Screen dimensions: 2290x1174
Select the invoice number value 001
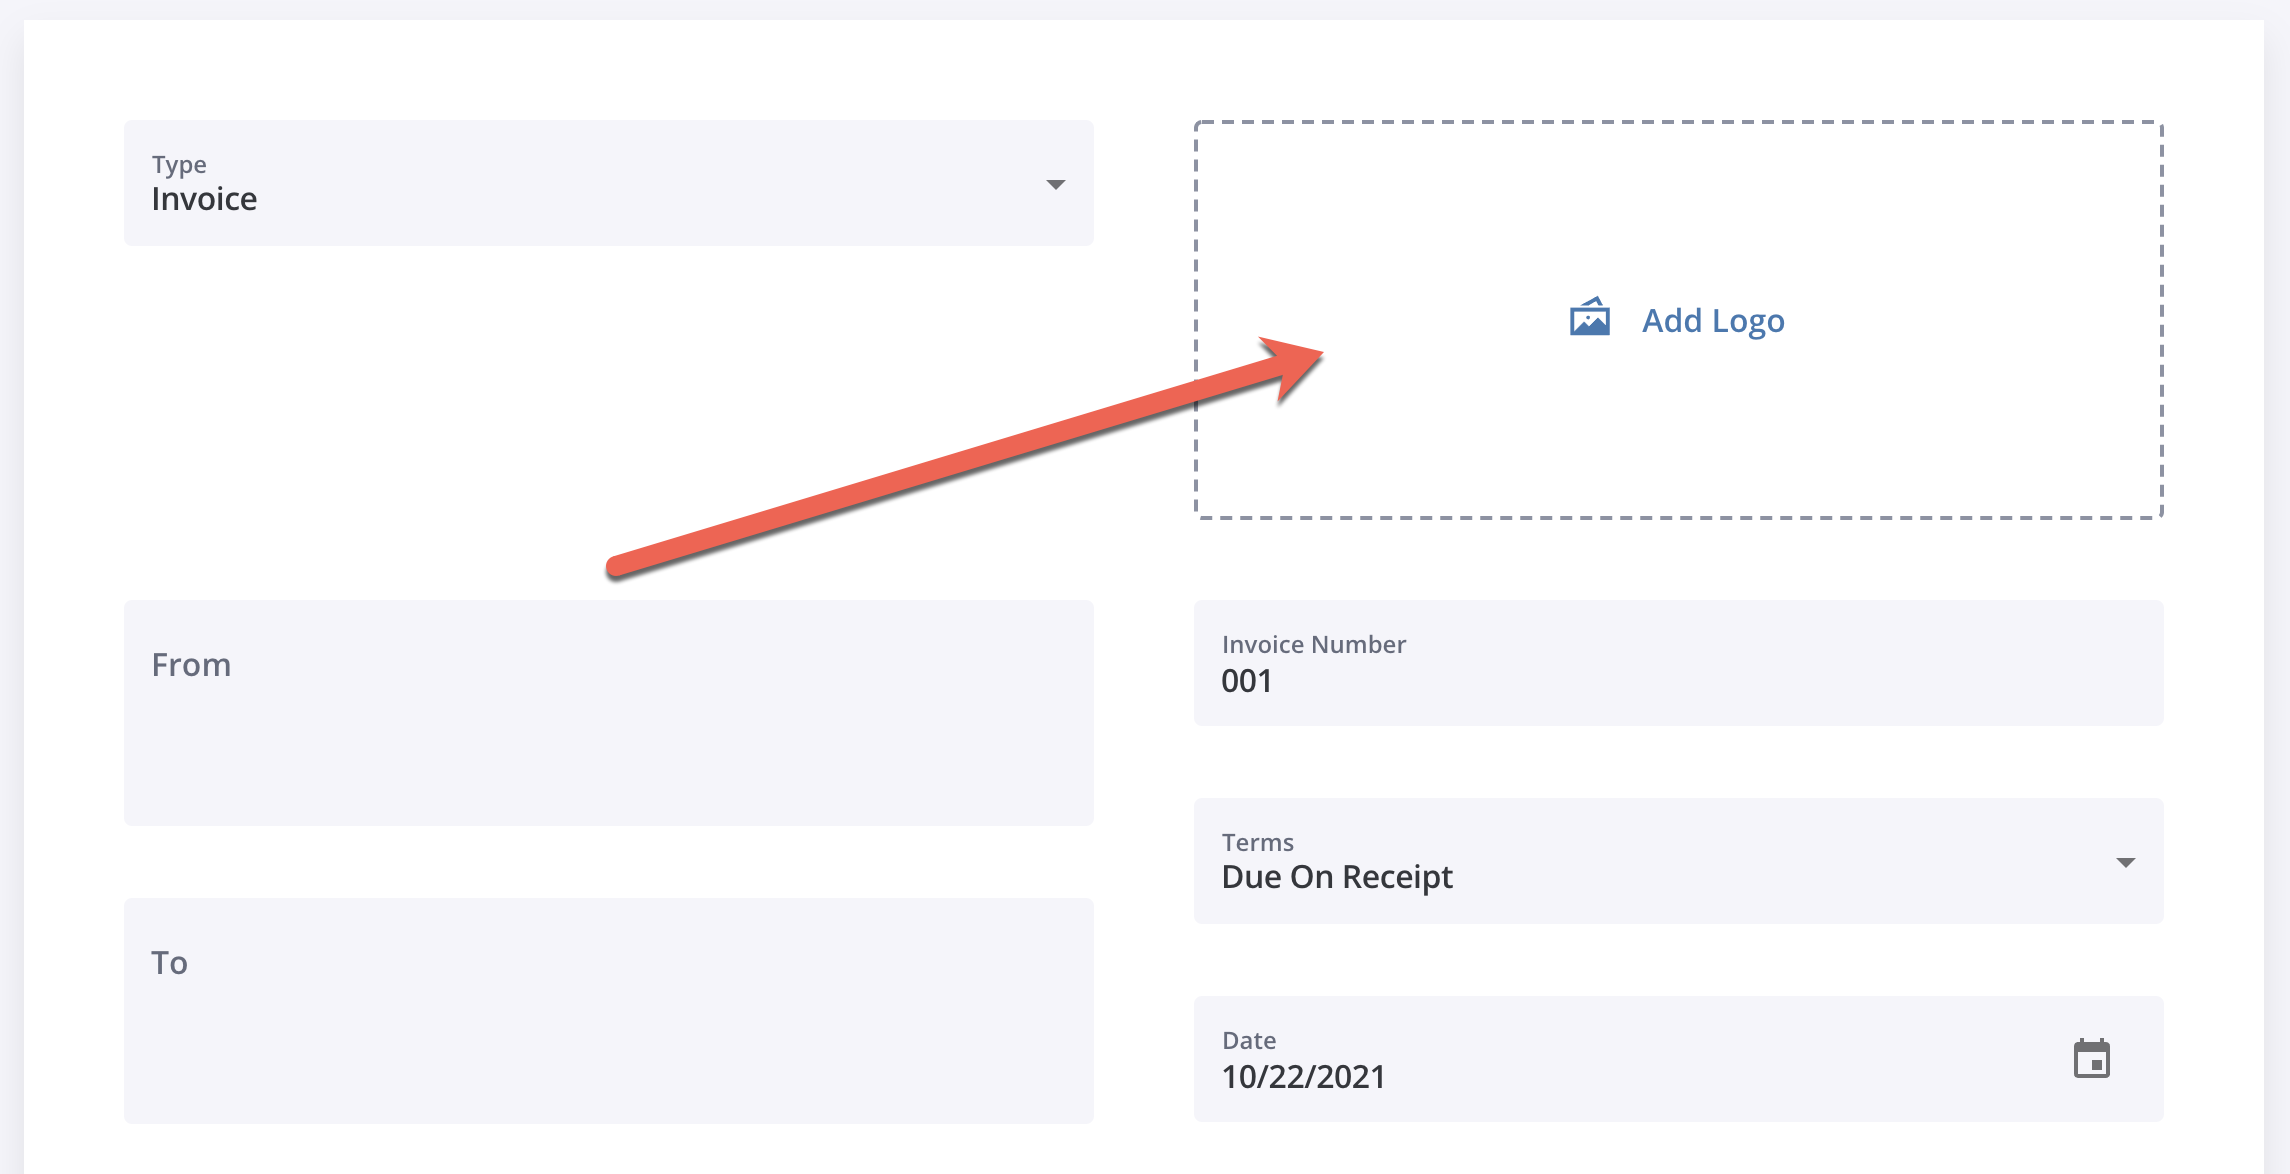pyautogui.click(x=1246, y=681)
